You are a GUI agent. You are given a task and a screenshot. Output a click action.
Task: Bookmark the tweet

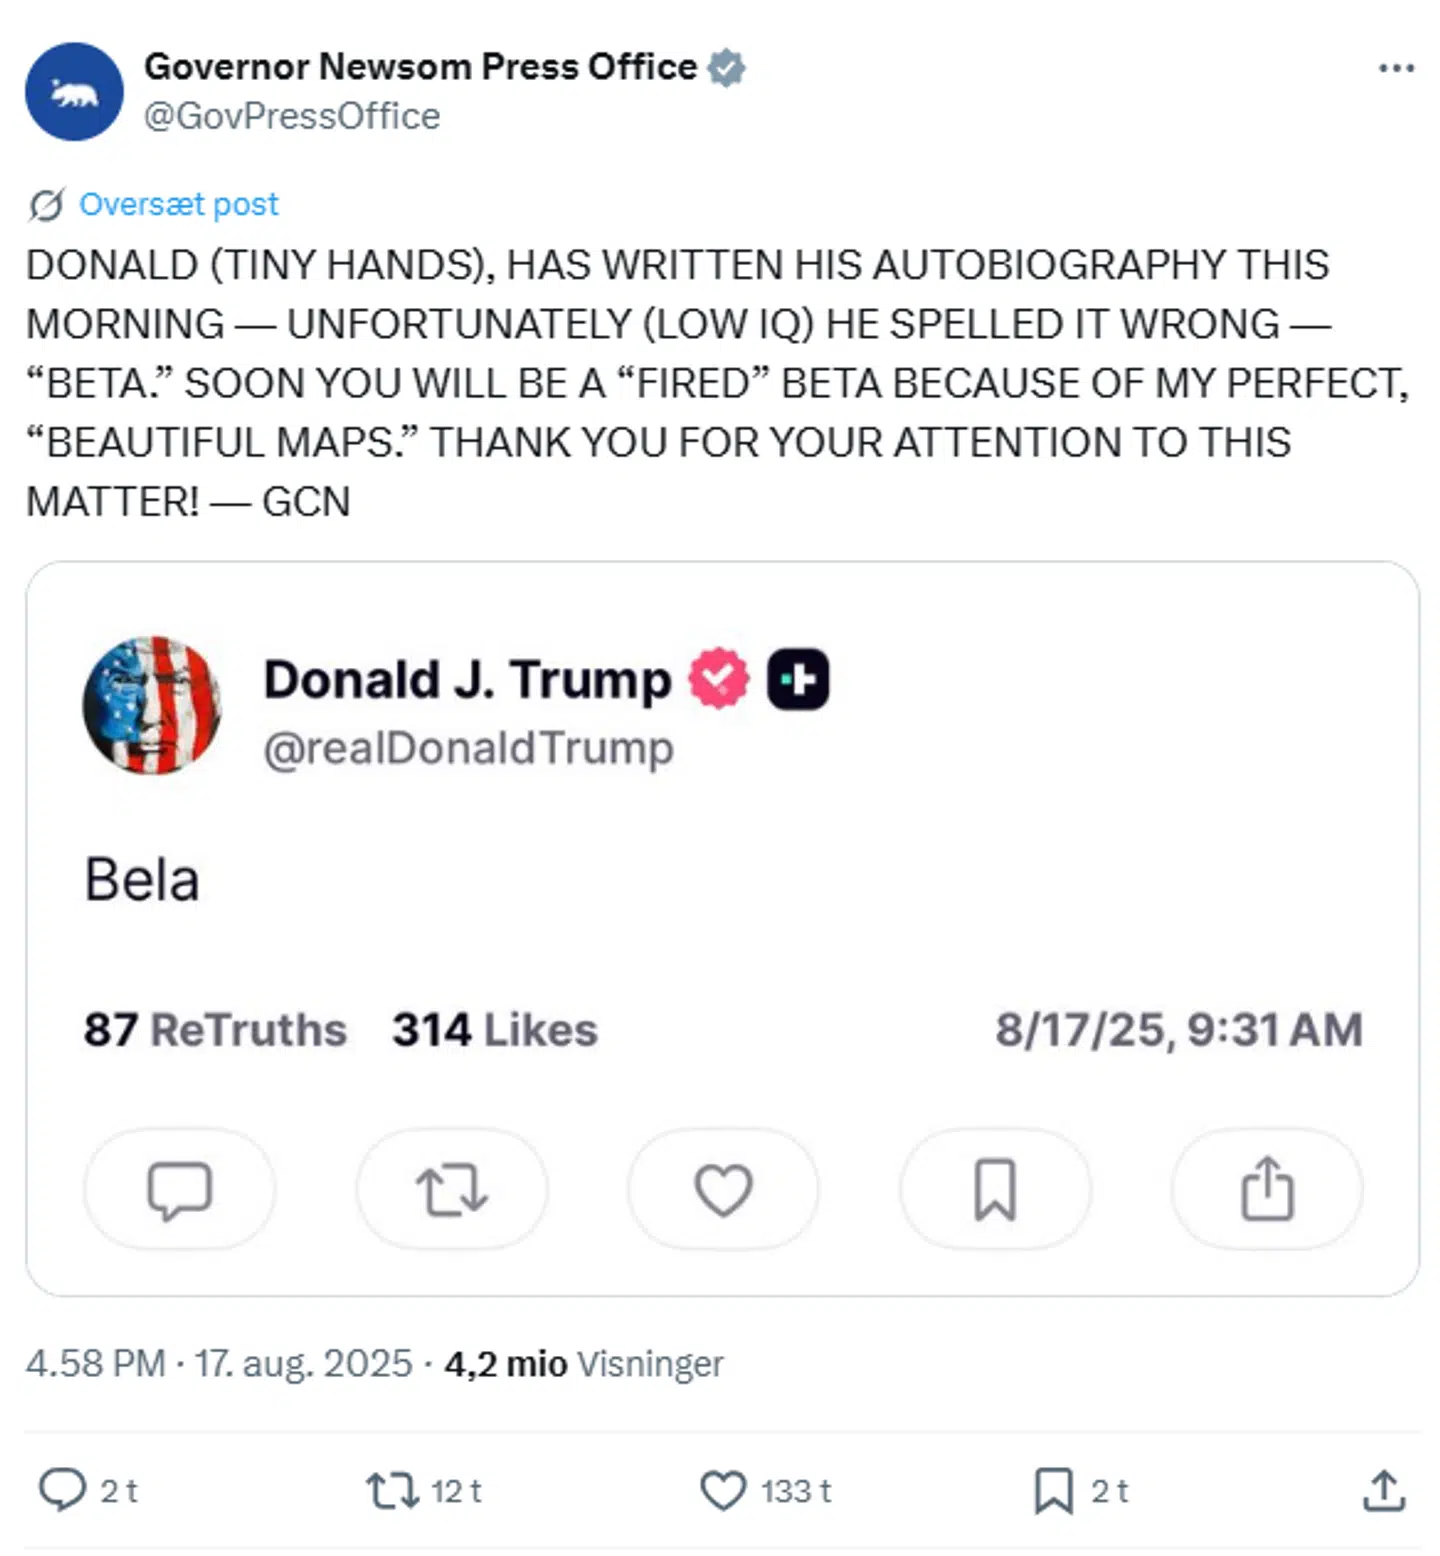[1055, 1491]
